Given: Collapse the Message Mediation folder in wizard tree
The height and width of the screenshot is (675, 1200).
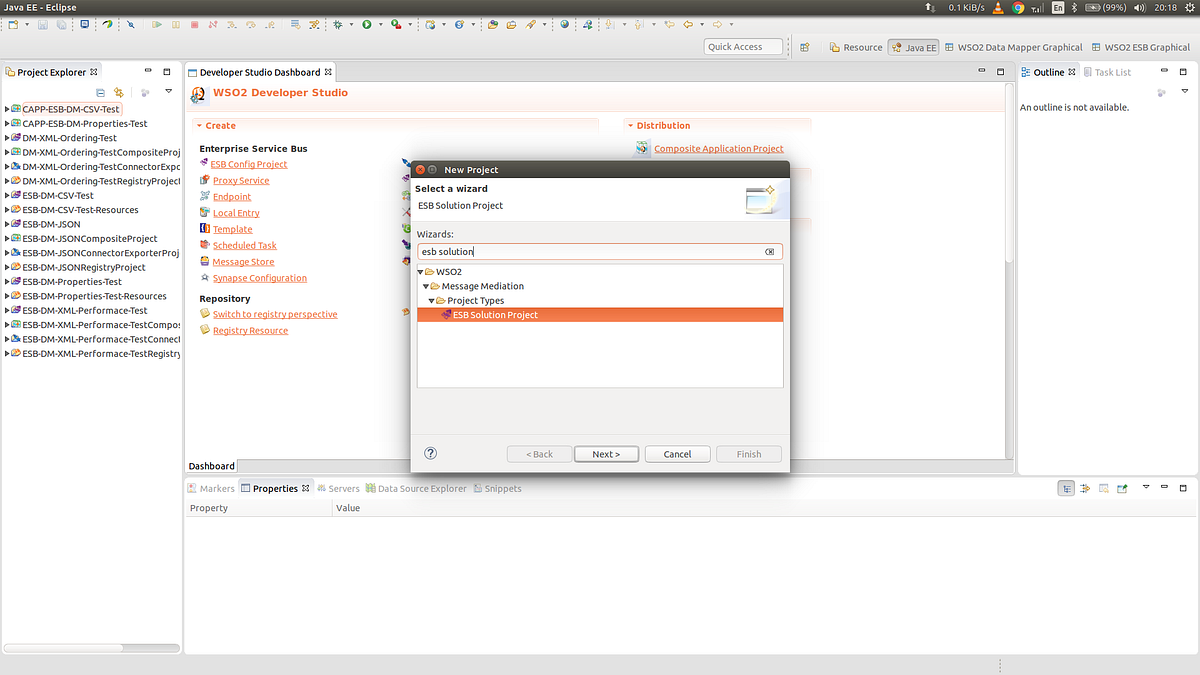Looking at the screenshot, I should [x=427, y=285].
